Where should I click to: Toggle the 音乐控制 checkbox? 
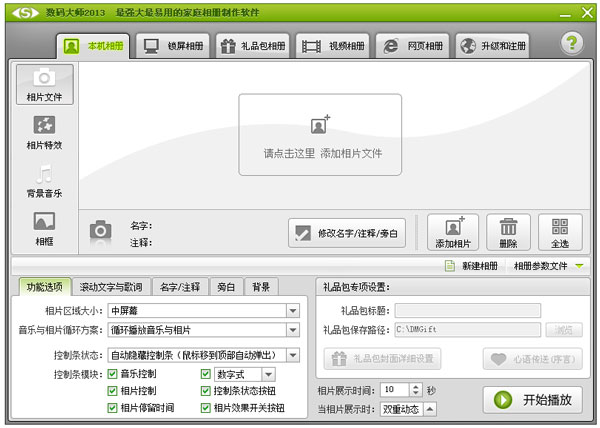112,374
